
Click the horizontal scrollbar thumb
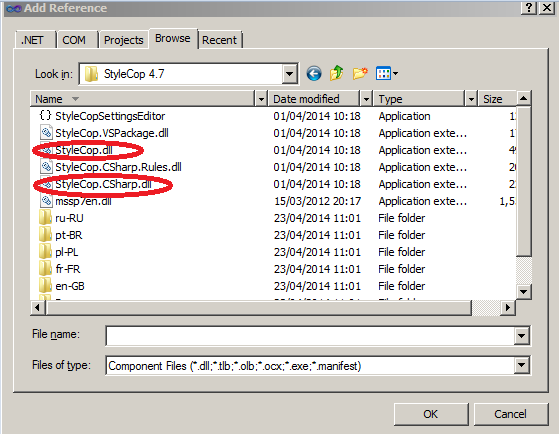tap(258, 307)
